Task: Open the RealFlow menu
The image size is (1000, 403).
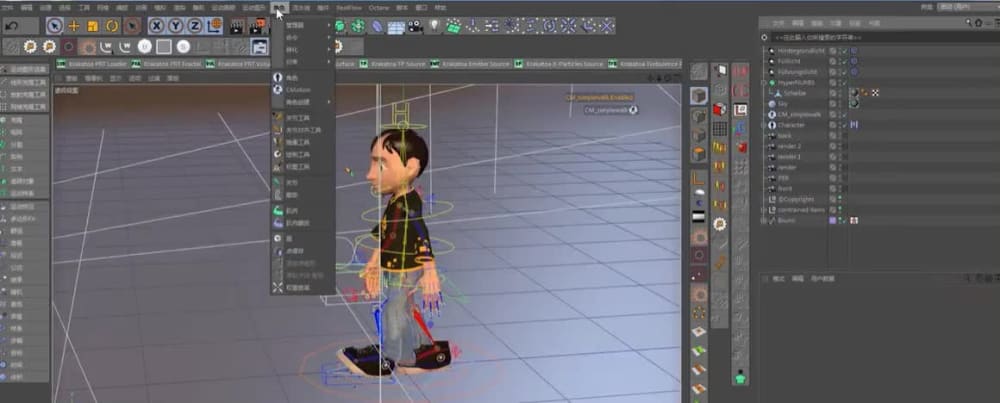Action: [349, 8]
